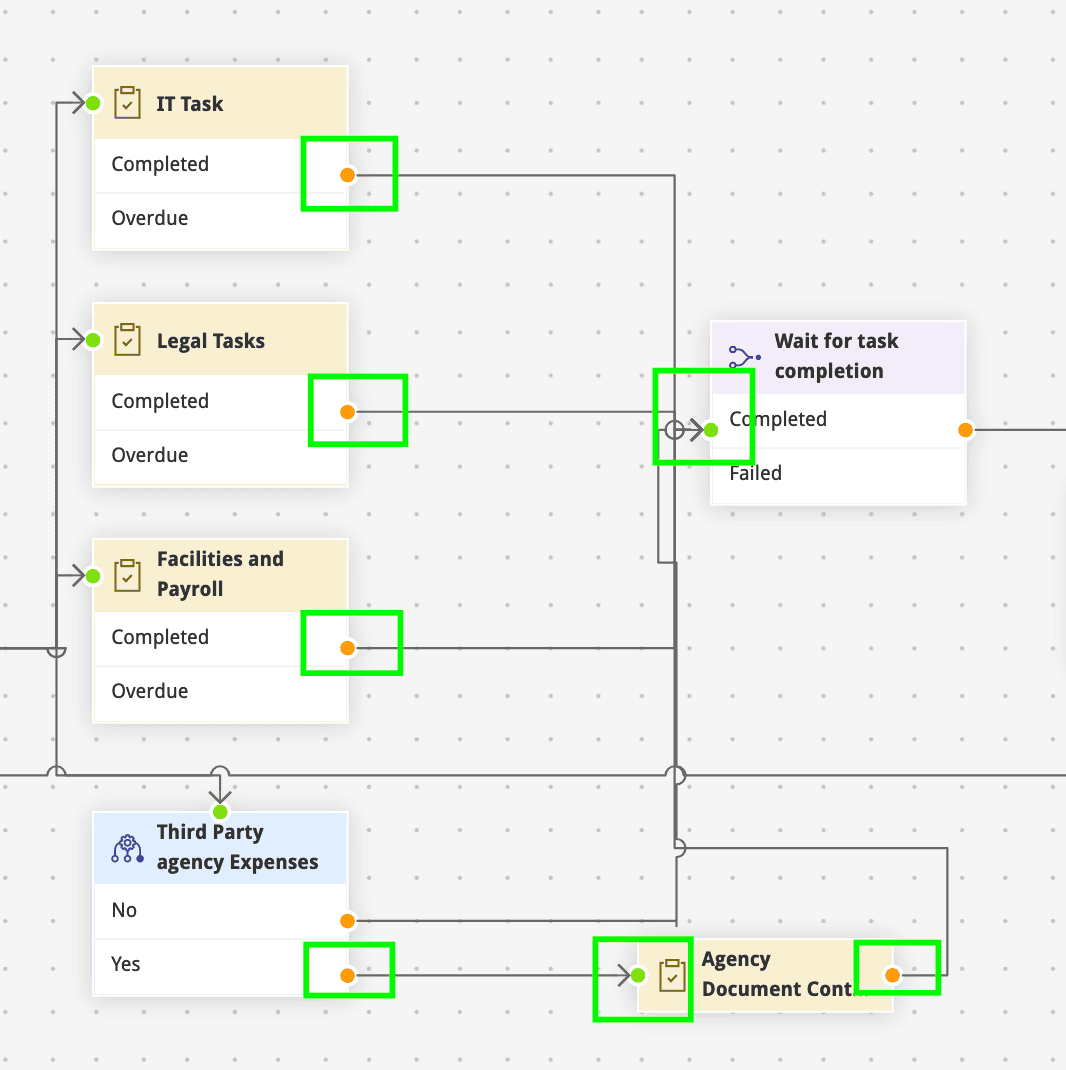Click the Legal Tasks Completed orange output port

point(347,412)
